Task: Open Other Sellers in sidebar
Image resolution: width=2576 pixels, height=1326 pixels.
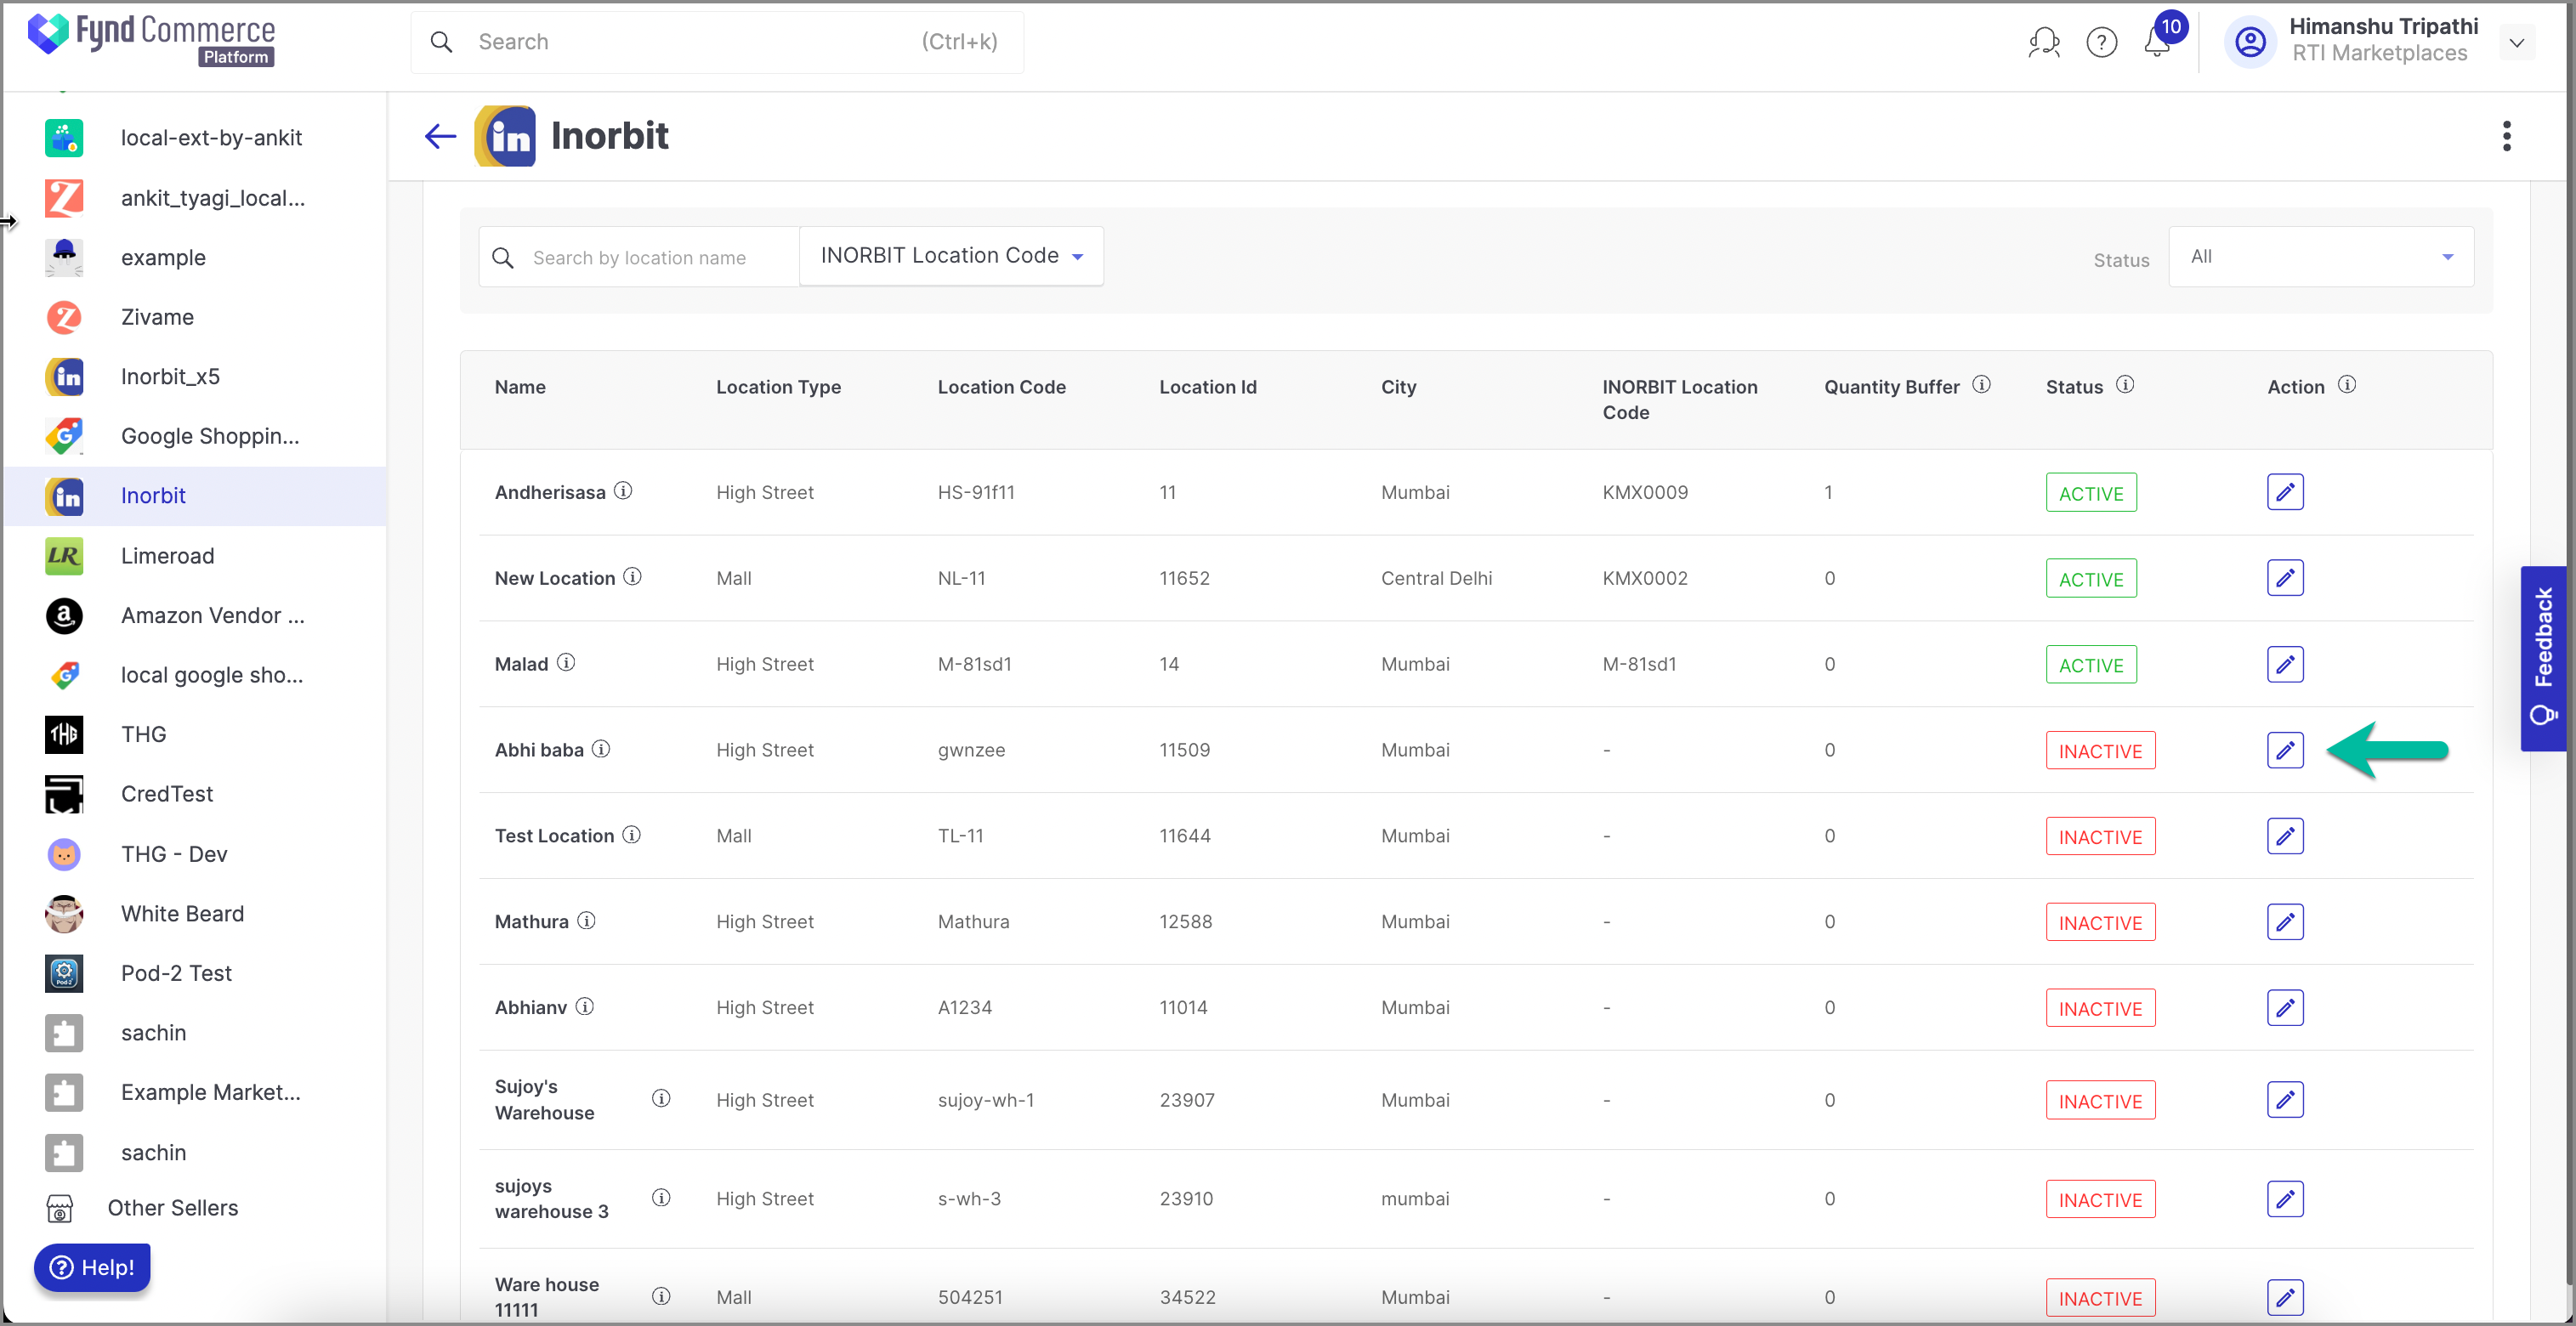Action: click(x=195, y=1208)
